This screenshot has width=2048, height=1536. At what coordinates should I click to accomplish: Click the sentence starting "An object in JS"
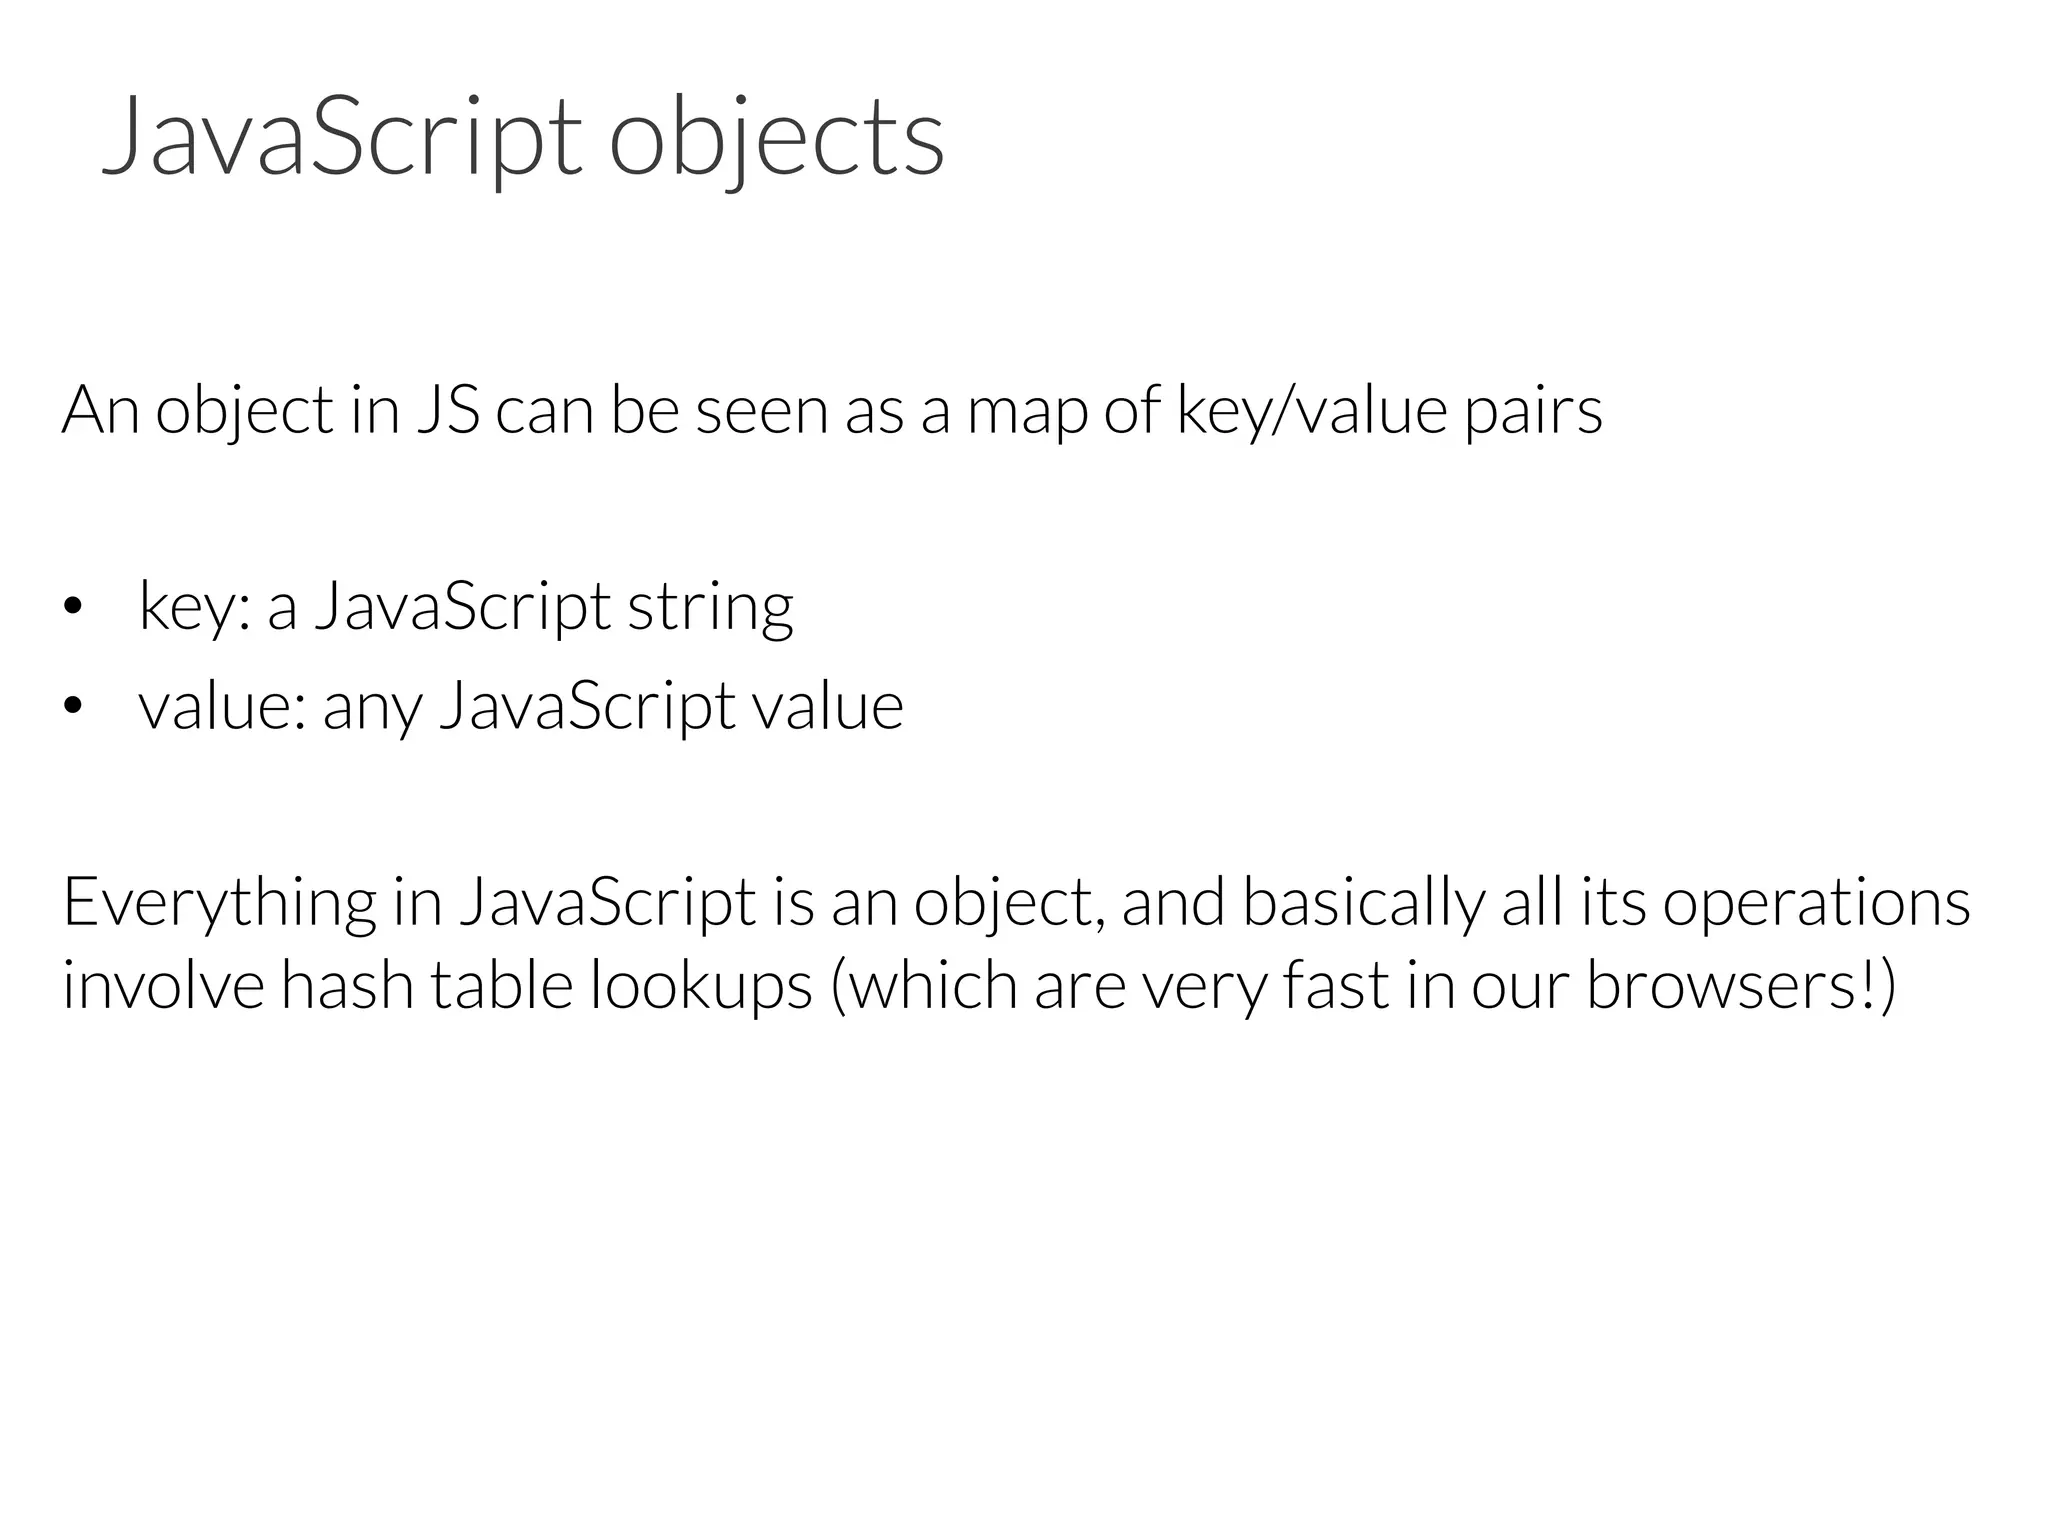click(x=831, y=410)
